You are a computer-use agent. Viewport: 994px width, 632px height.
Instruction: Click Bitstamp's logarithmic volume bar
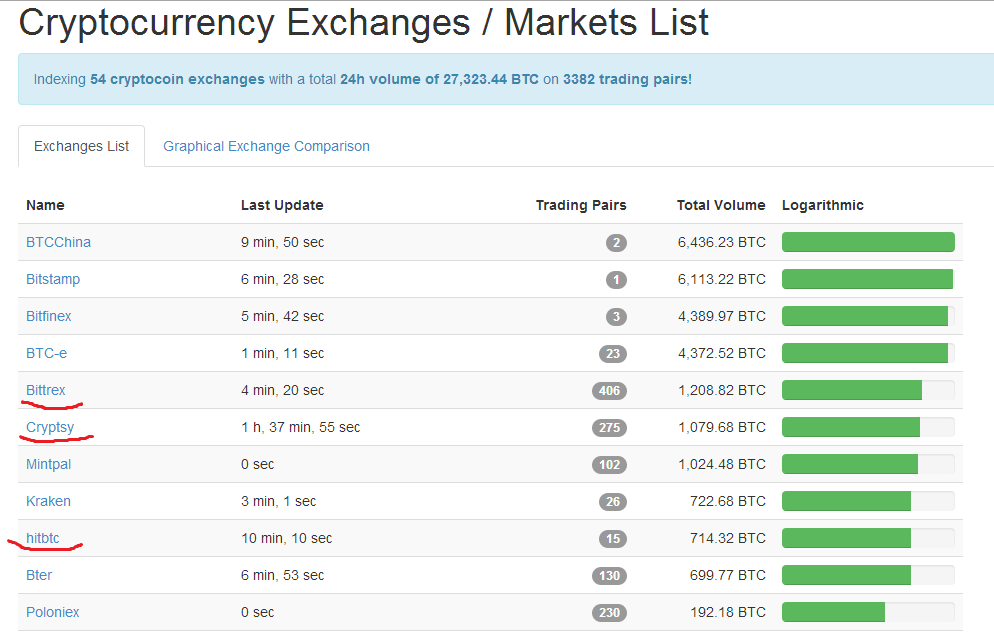pyautogui.click(x=868, y=279)
